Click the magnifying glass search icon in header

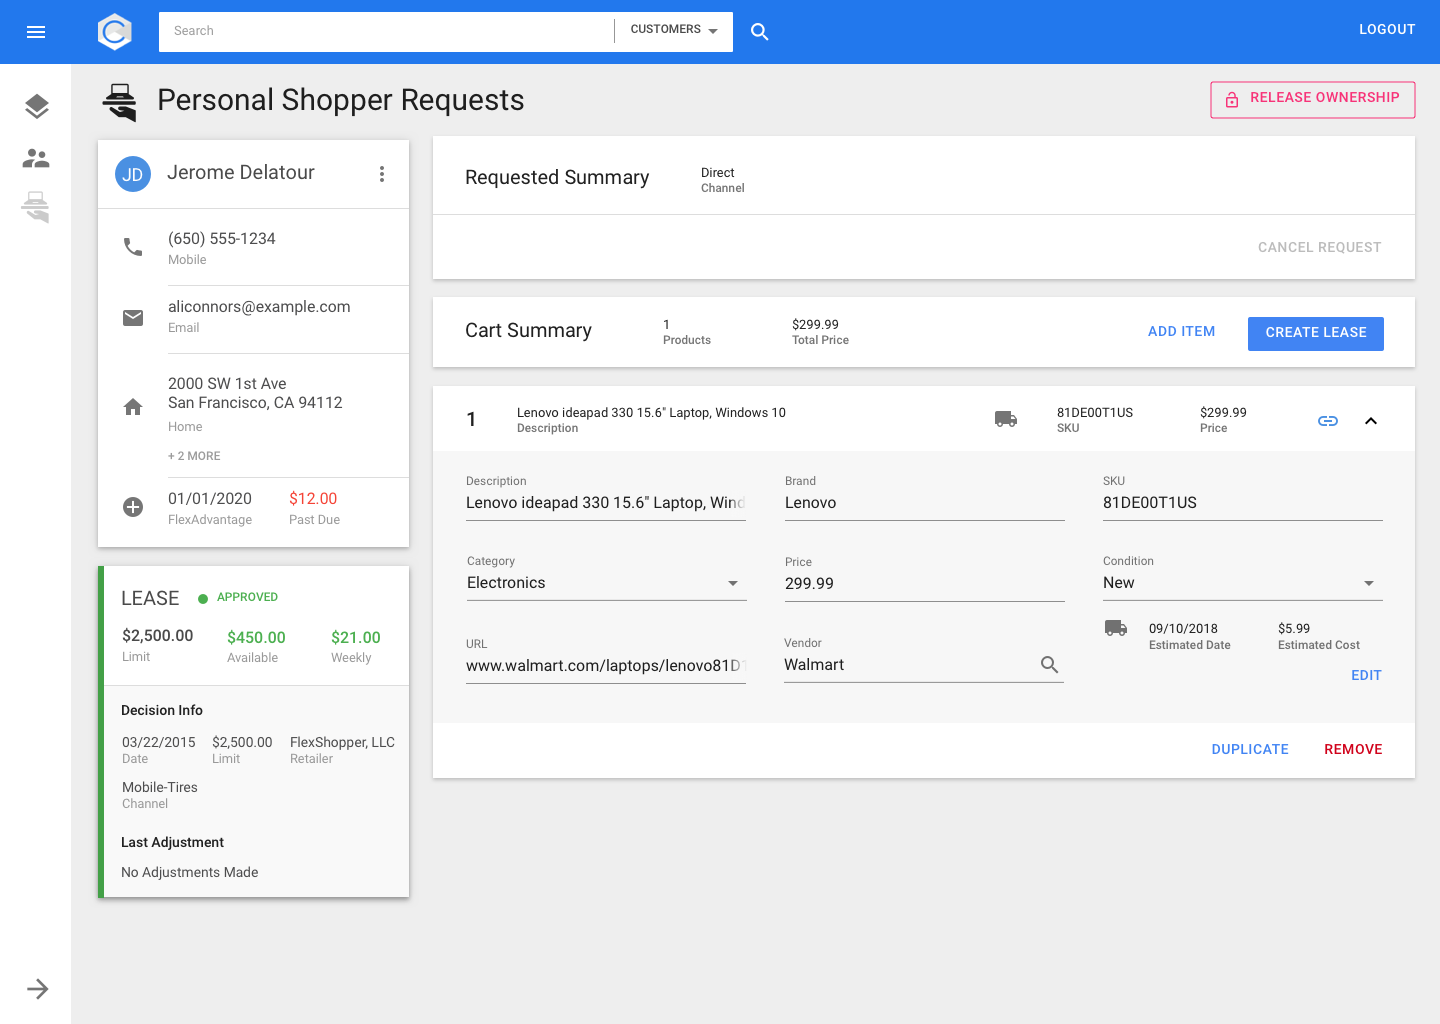pyautogui.click(x=759, y=32)
